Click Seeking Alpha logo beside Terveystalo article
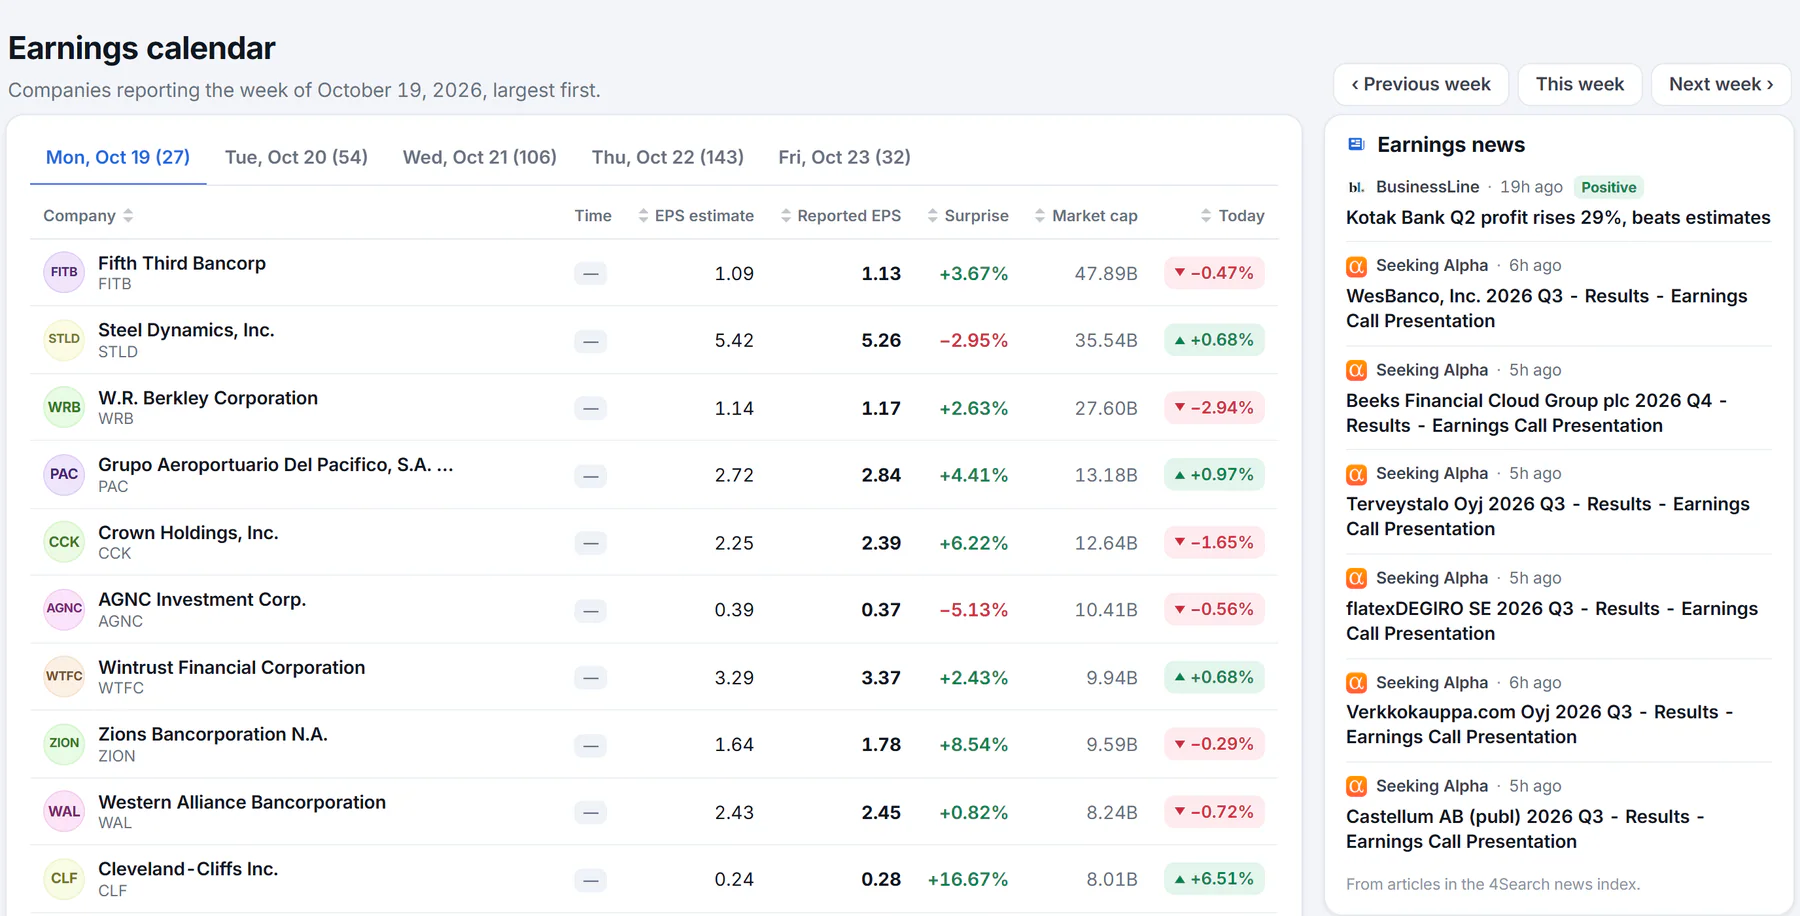 [x=1356, y=474]
